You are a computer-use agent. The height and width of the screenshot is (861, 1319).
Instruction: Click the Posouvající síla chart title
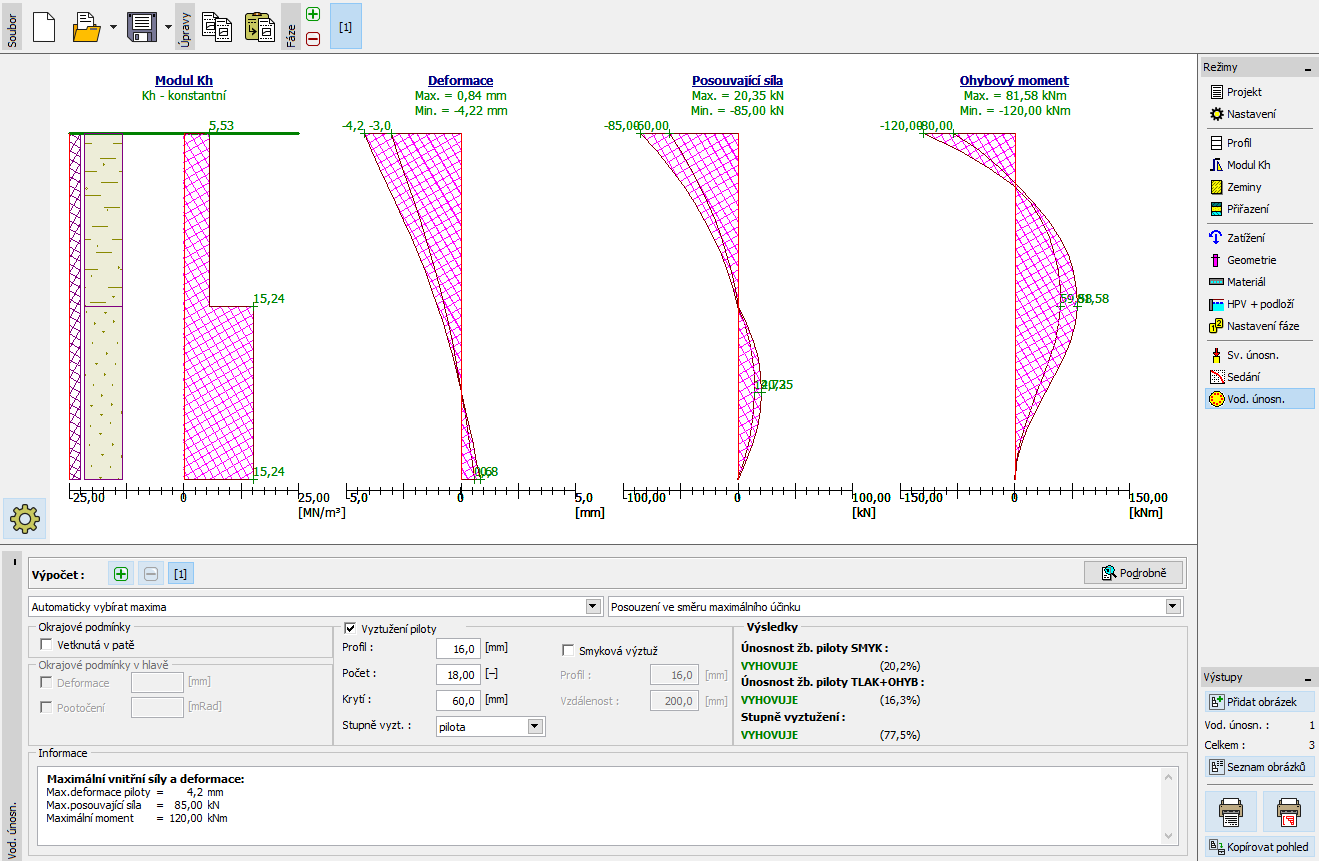point(738,81)
